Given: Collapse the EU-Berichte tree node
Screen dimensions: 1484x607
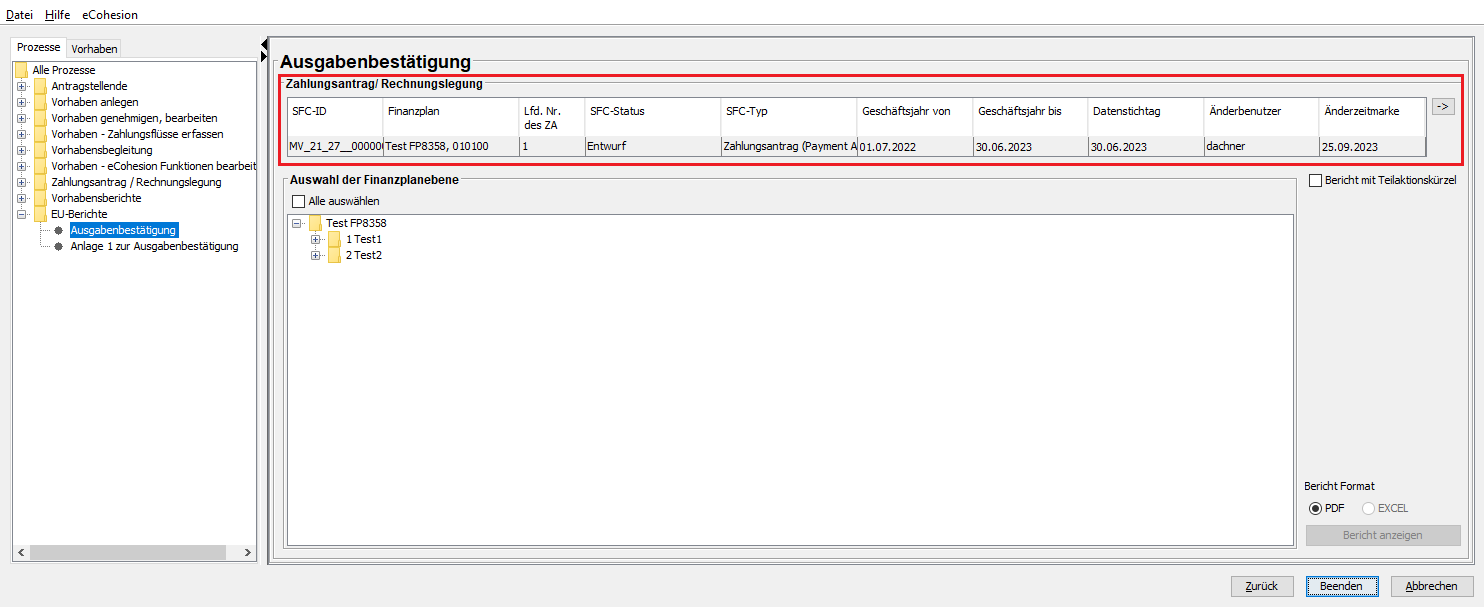Looking at the screenshot, I should (x=21, y=214).
